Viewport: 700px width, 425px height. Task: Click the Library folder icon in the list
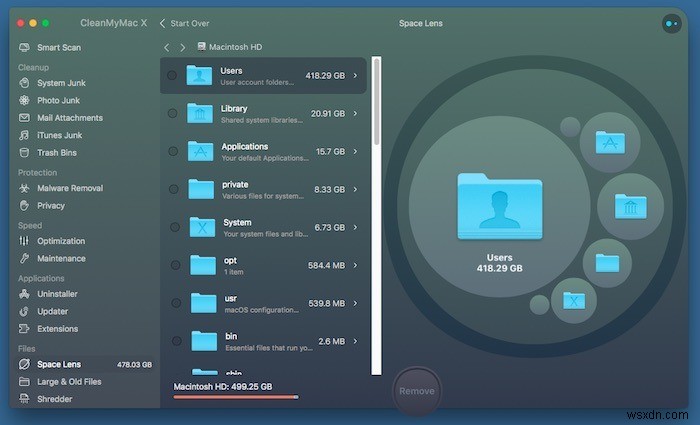pyautogui.click(x=200, y=113)
